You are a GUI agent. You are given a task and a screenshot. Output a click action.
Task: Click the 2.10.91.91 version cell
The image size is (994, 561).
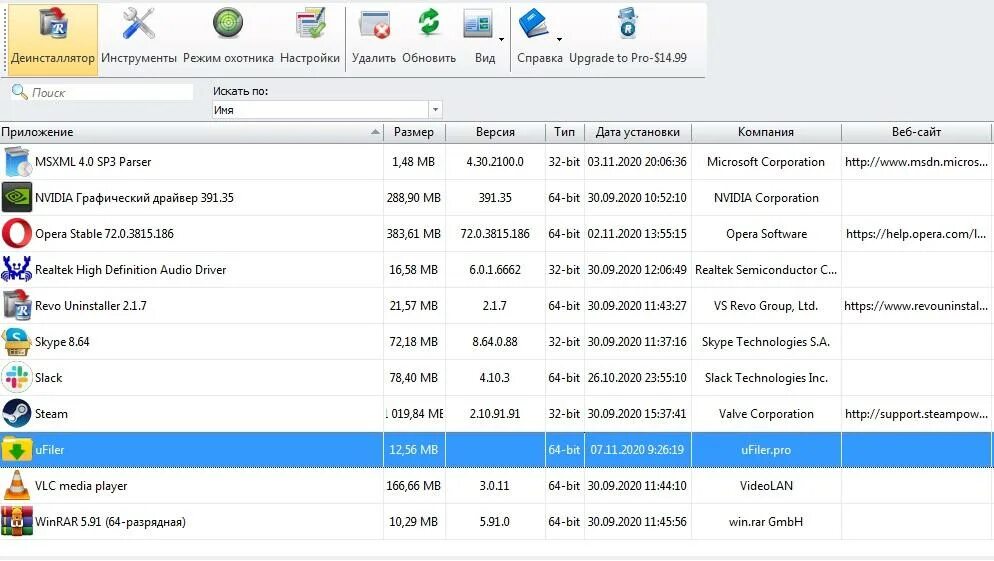pos(495,414)
